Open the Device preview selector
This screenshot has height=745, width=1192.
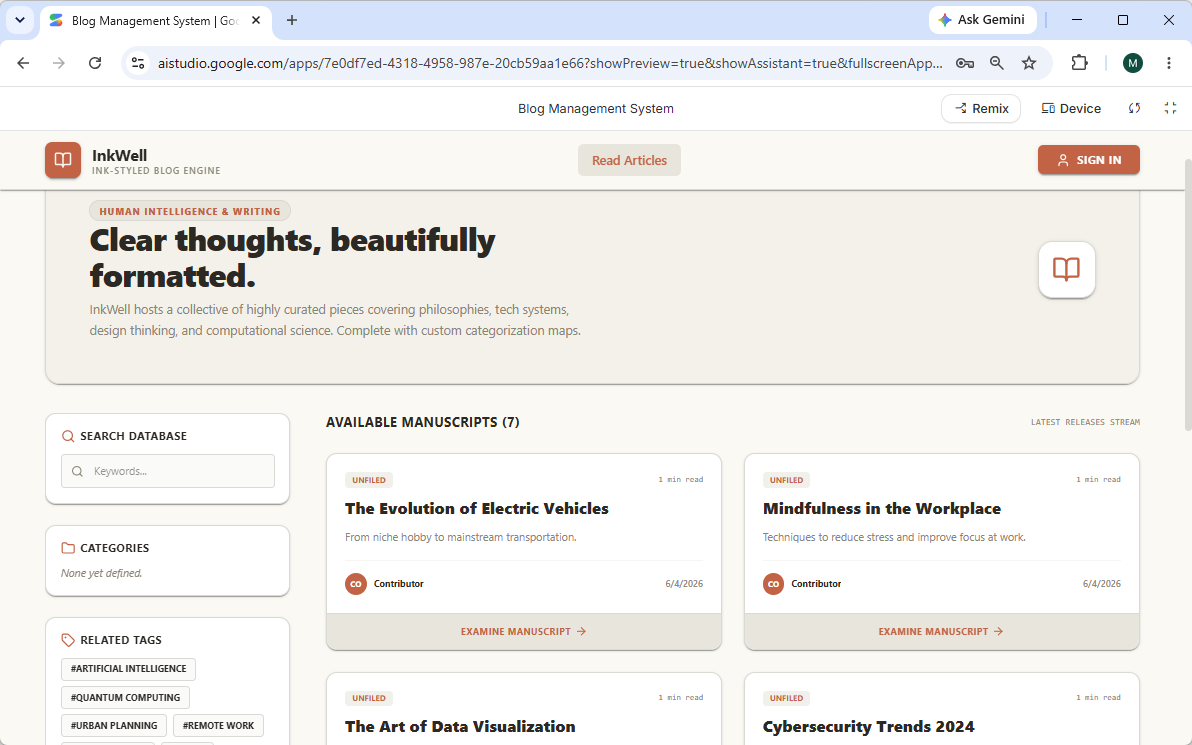[x=1071, y=108]
